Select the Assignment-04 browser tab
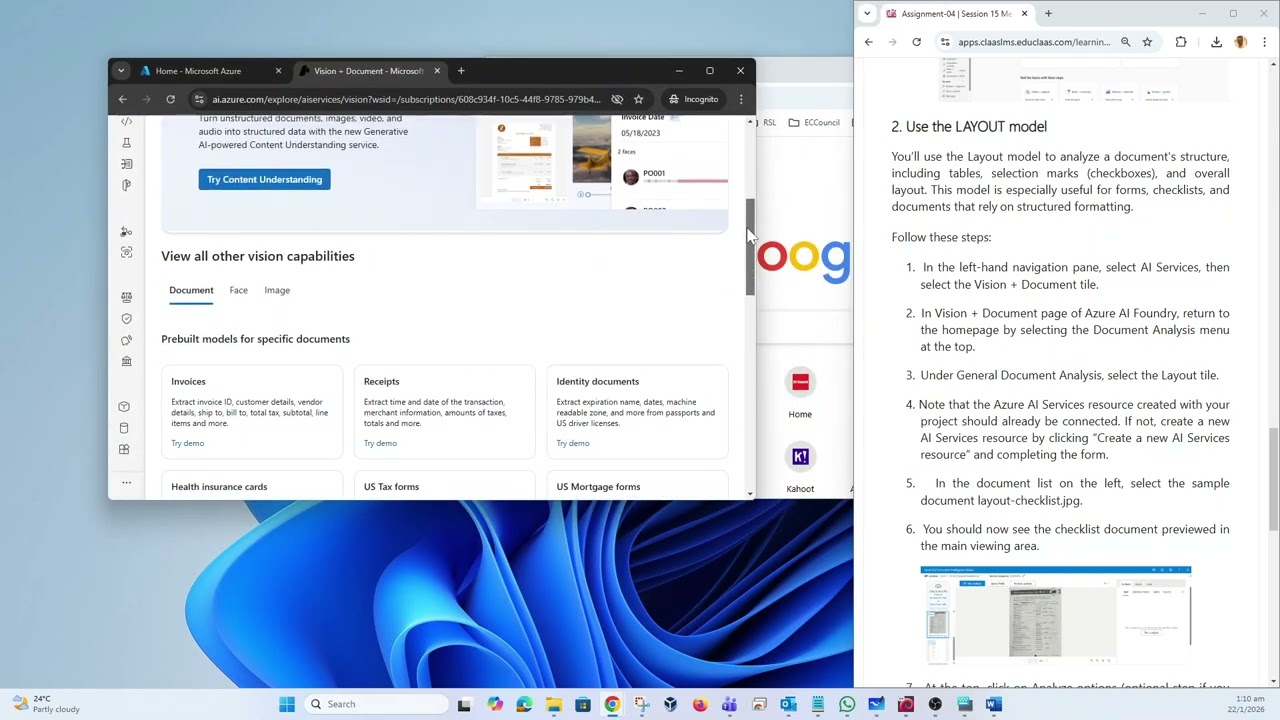Viewport: 1280px width, 720px height. pyautogui.click(x=957, y=14)
